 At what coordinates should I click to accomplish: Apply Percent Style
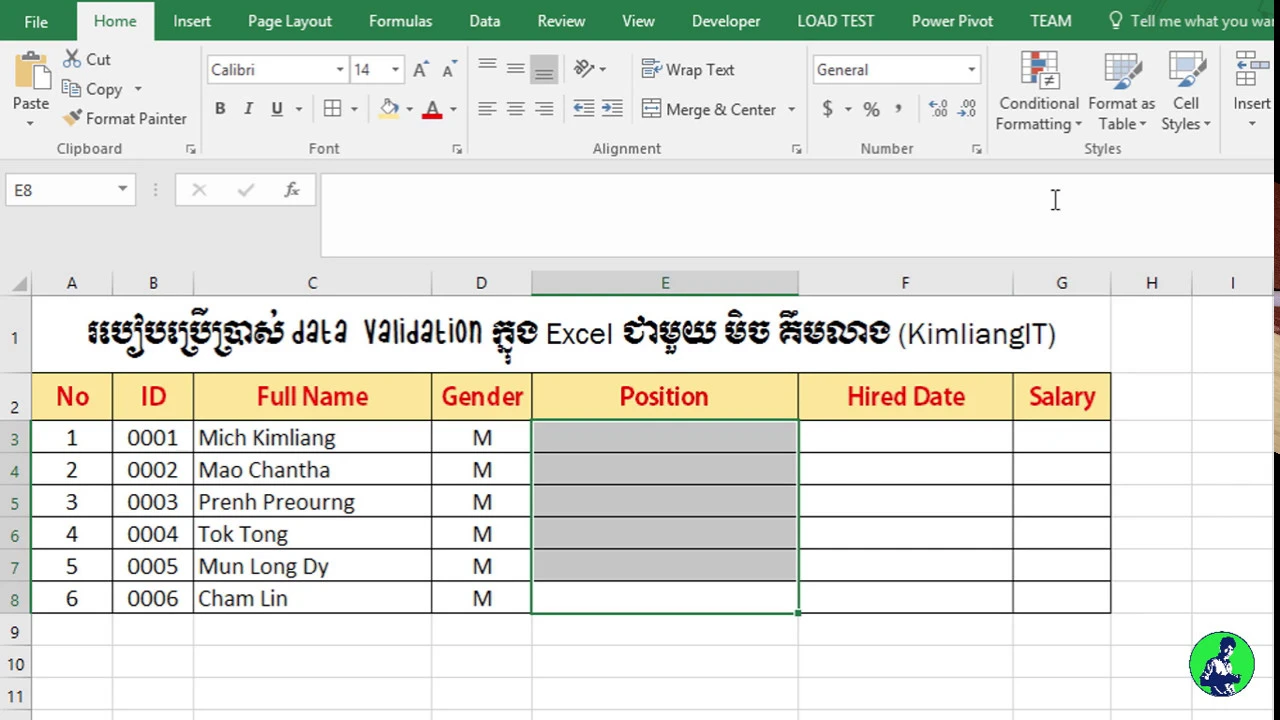(871, 109)
